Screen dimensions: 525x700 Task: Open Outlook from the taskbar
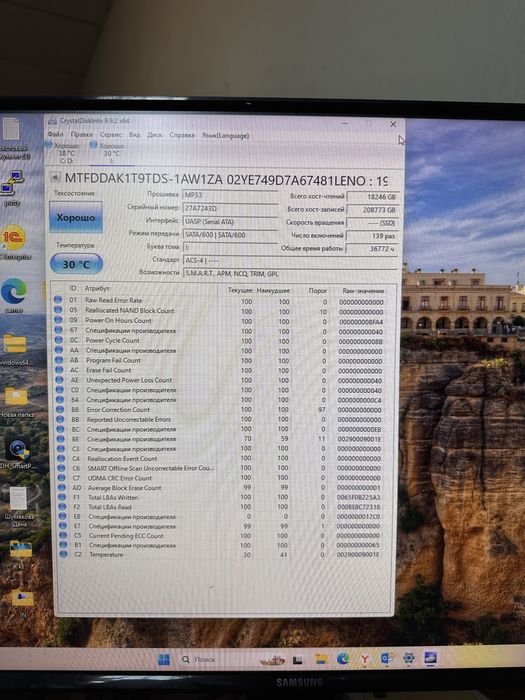point(386,658)
